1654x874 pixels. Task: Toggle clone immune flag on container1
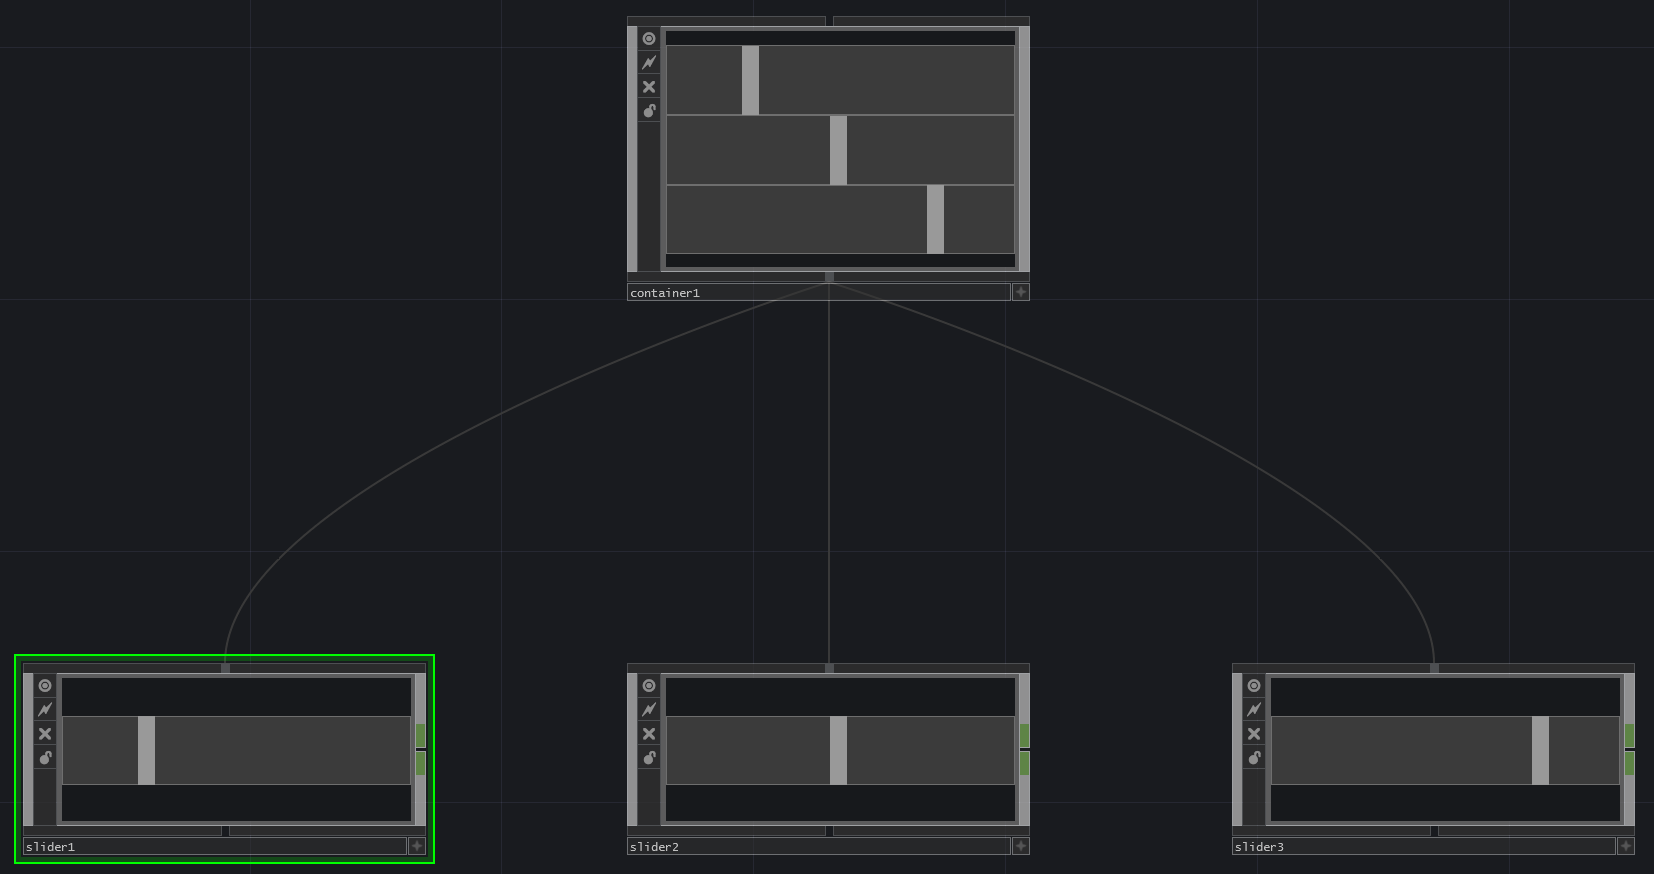click(649, 63)
